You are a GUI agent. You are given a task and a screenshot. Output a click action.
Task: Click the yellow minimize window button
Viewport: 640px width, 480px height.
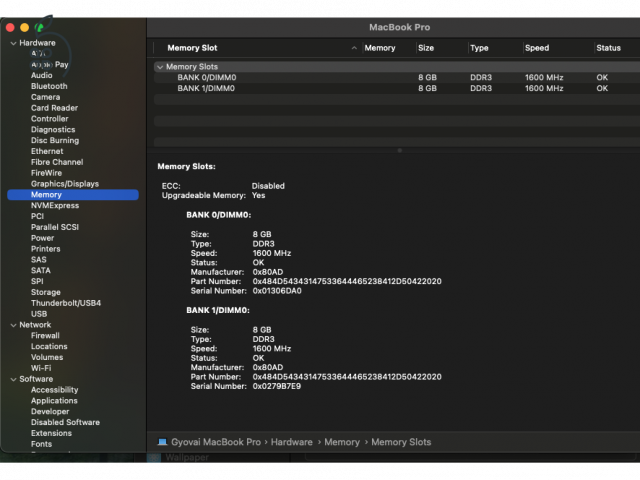point(24,28)
